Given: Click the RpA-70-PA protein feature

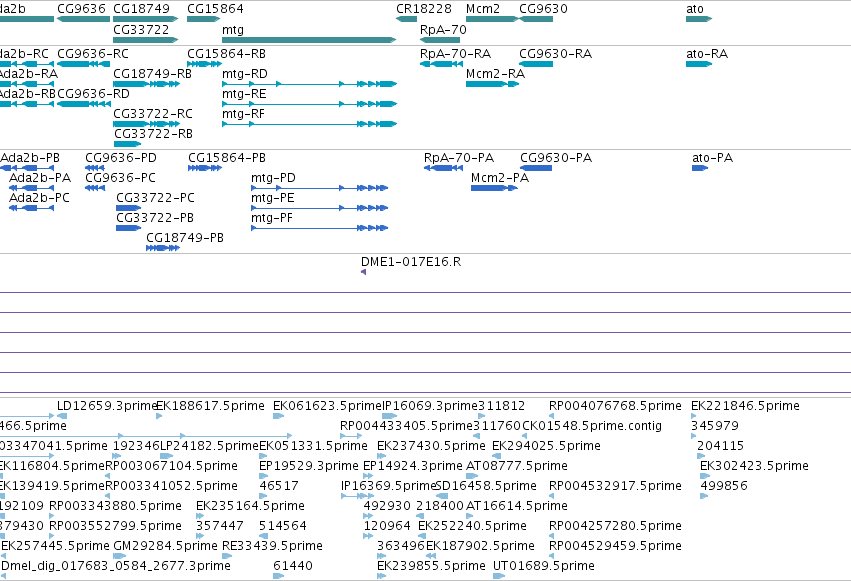Looking at the screenshot, I should pos(443,168).
